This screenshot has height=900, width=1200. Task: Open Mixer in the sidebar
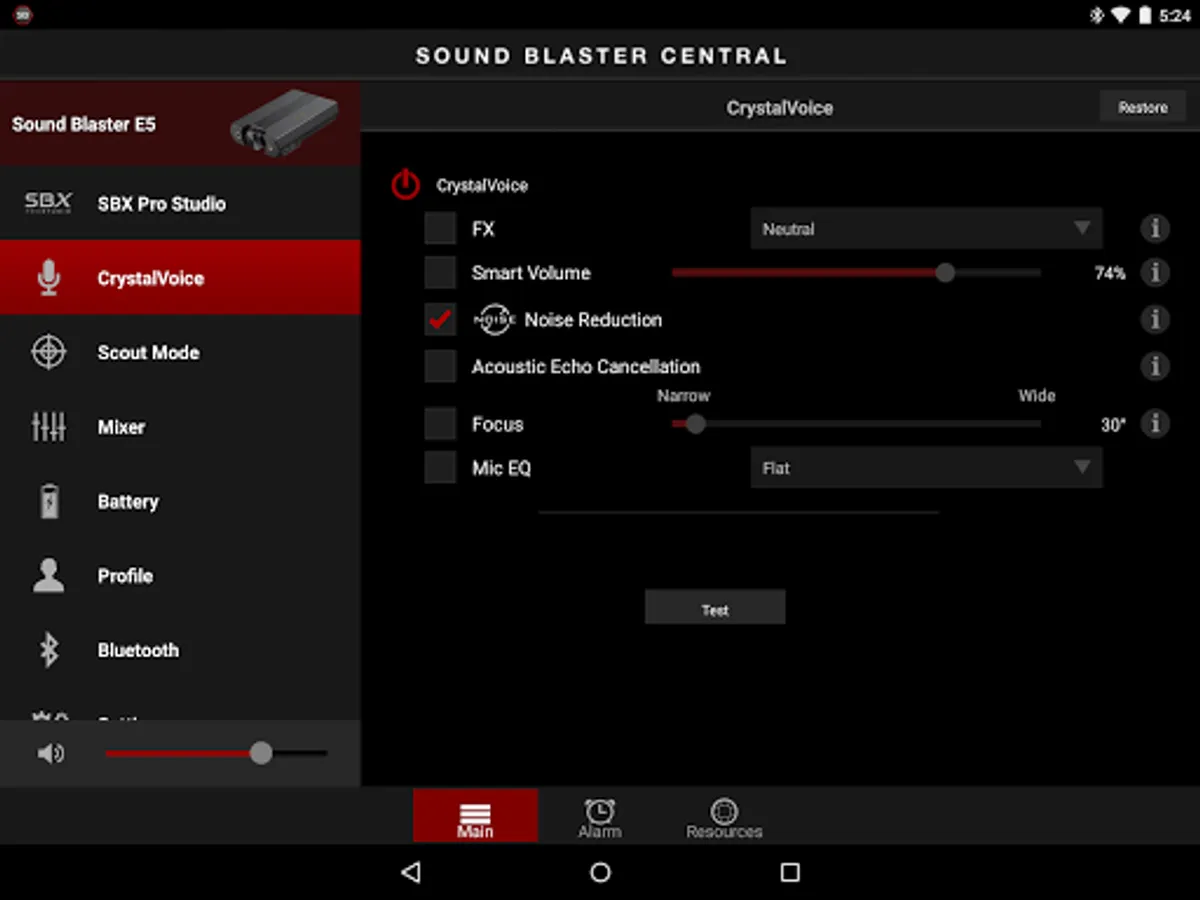[x=180, y=426]
